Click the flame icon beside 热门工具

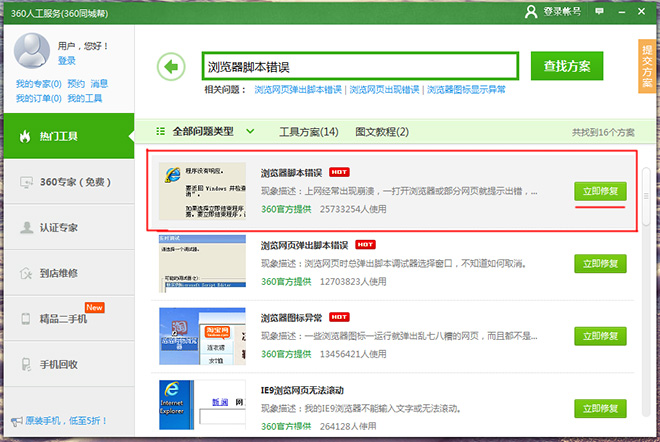[x=25, y=136]
